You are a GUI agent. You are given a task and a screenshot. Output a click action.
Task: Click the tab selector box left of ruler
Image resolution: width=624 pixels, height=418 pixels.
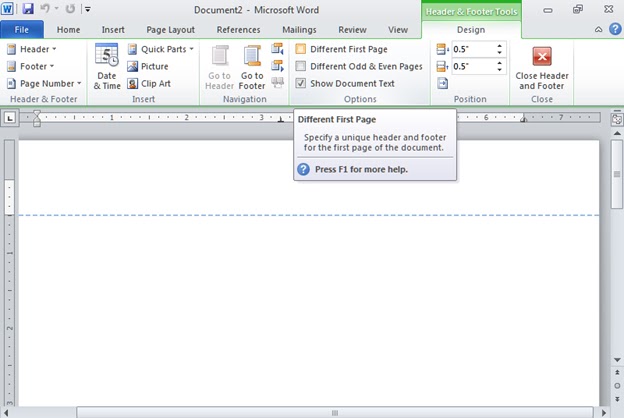click(x=10, y=118)
